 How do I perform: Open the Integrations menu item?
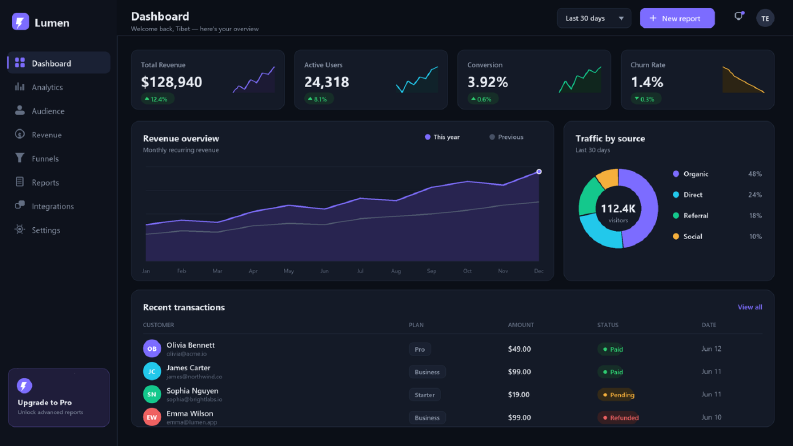click(x=59, y=205)
